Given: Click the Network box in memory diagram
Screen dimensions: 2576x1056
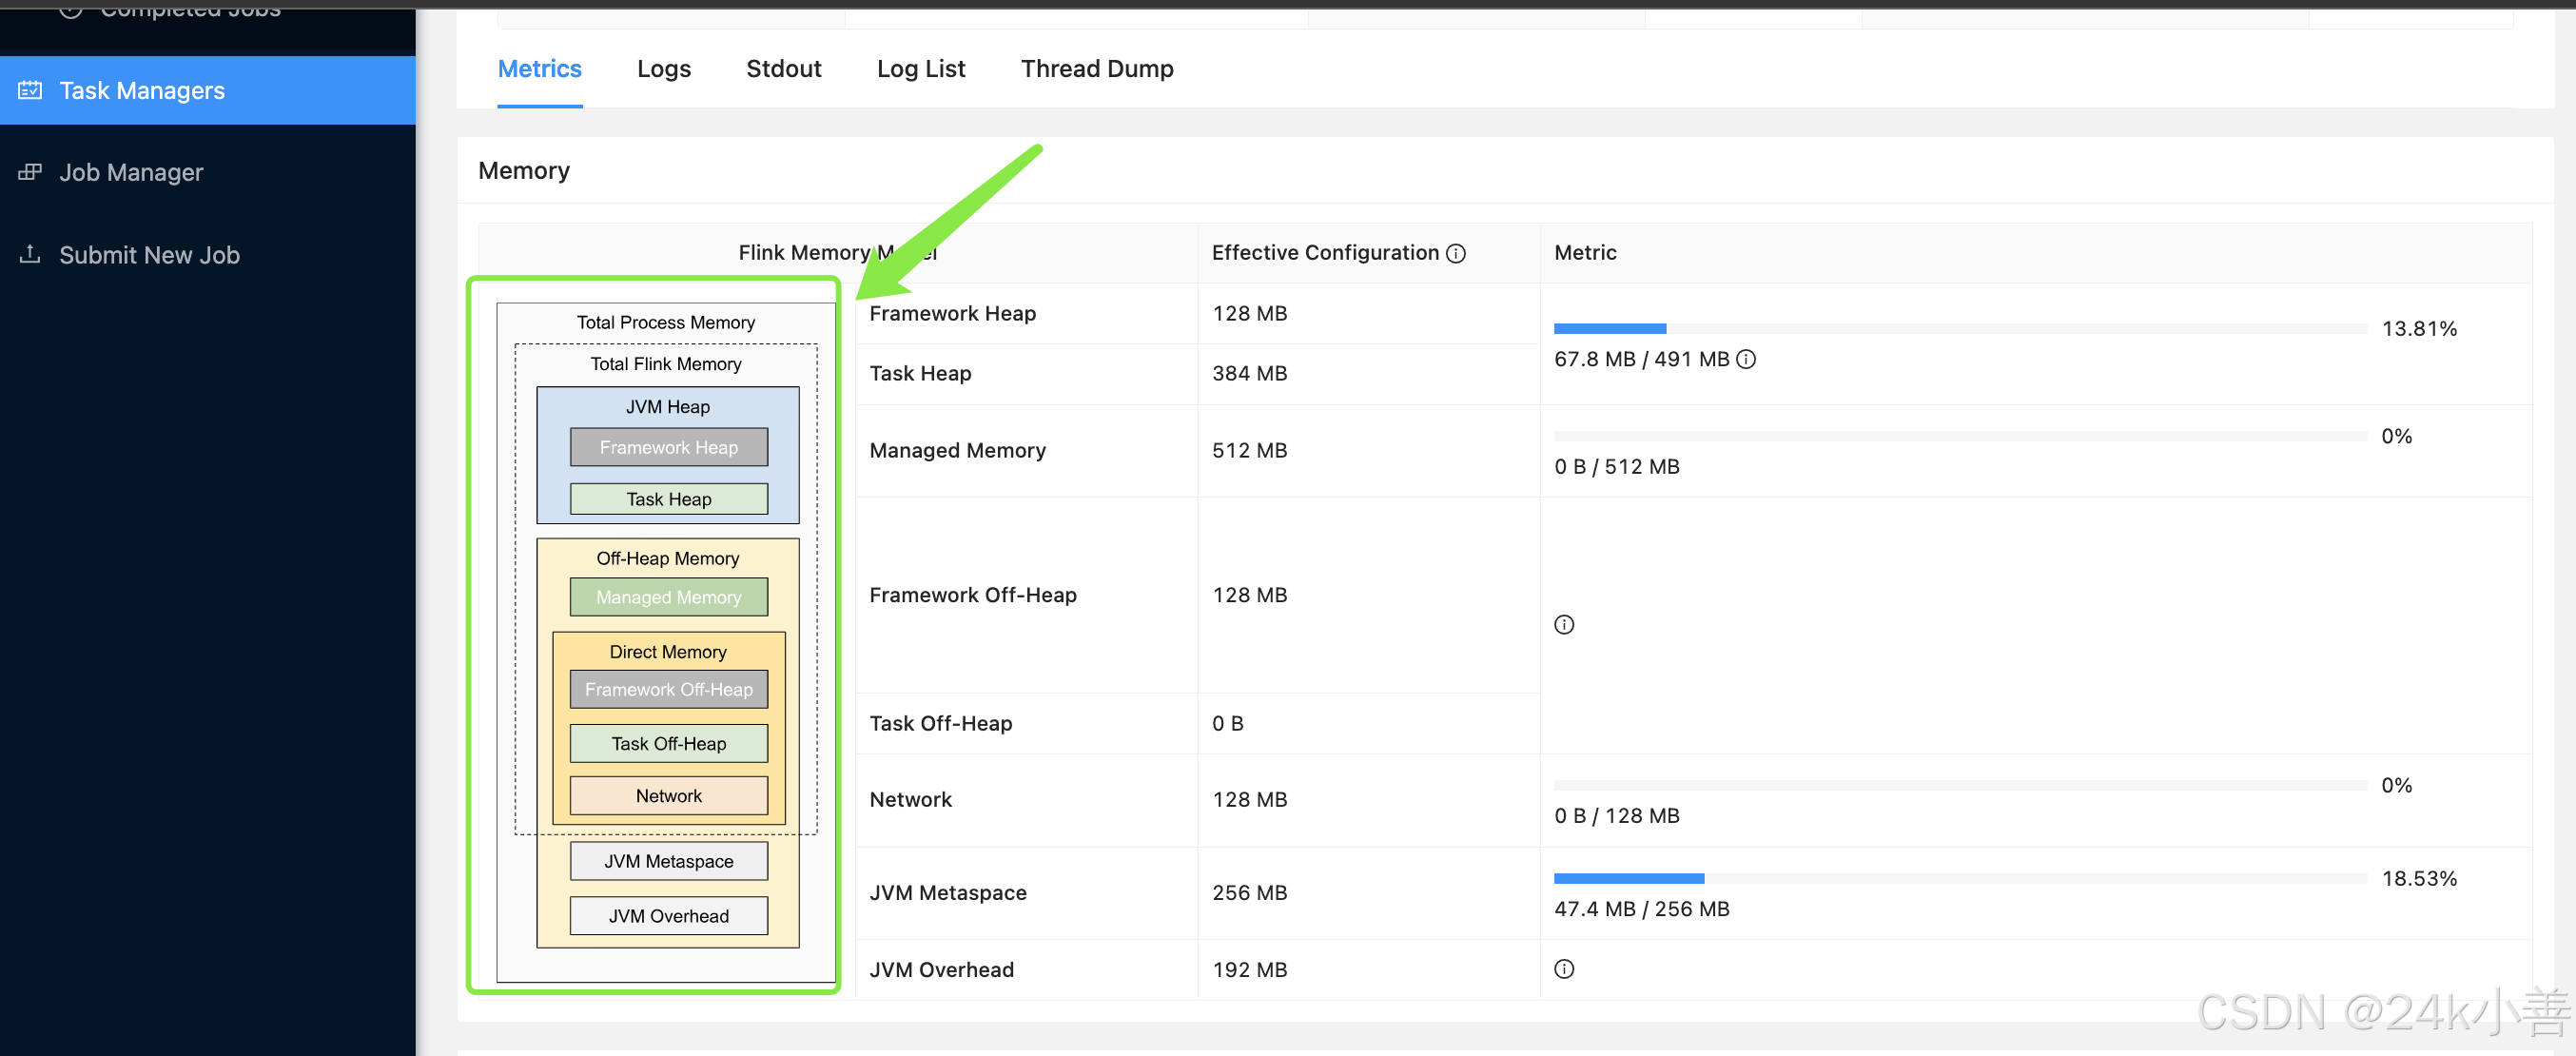Looking at the screenshot, I should (x=668, y=796).
